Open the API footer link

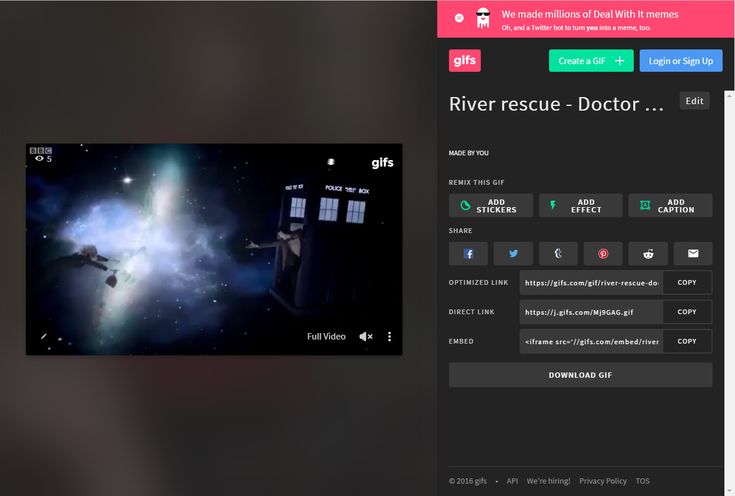512,481
